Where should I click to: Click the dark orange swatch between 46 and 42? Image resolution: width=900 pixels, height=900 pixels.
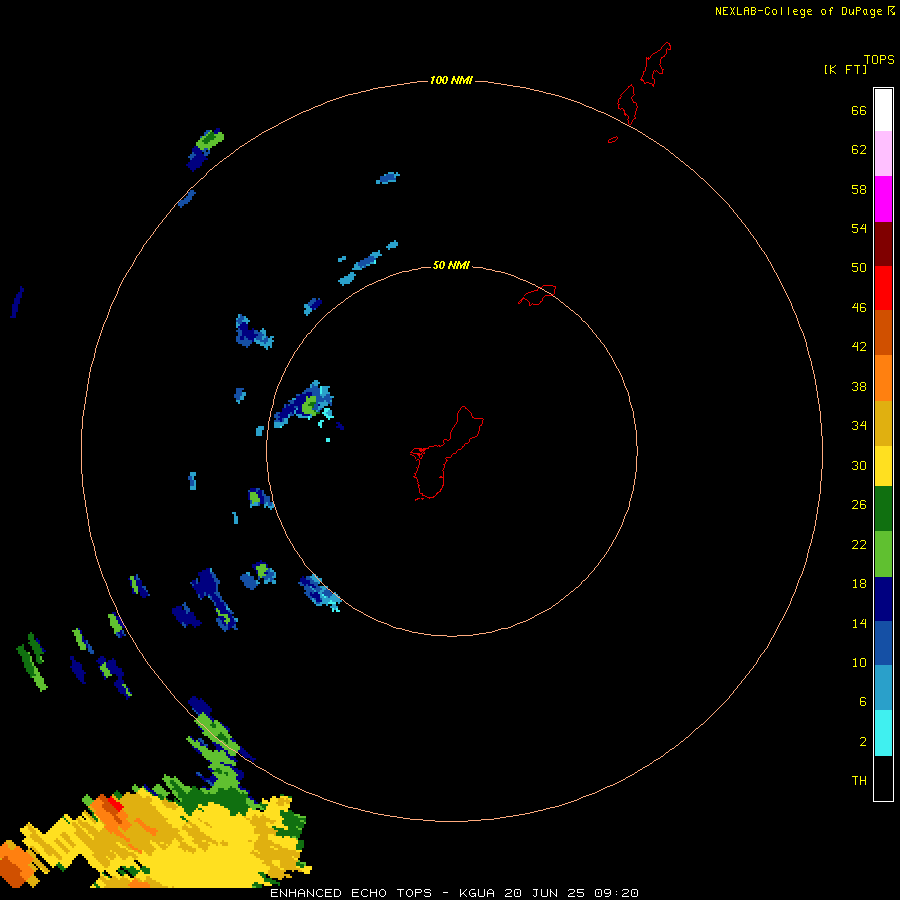coord(883,332)
